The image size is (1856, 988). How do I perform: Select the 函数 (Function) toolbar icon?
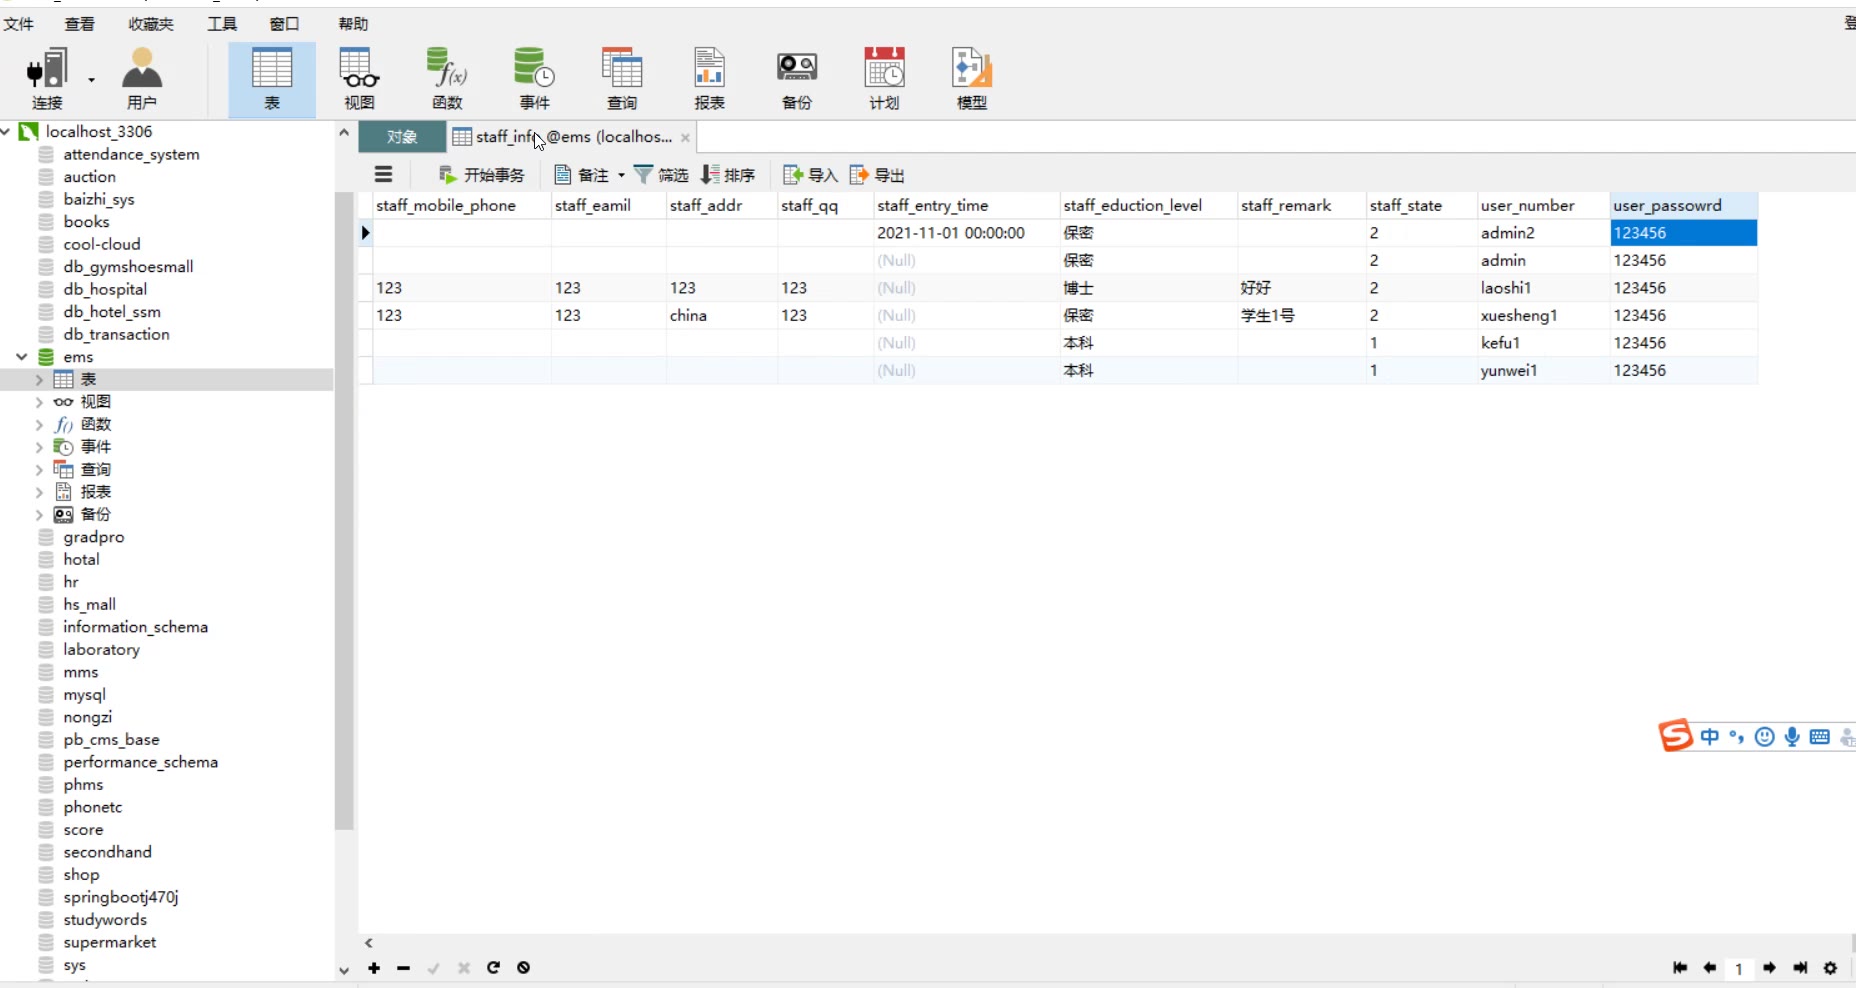click(447, 79)
